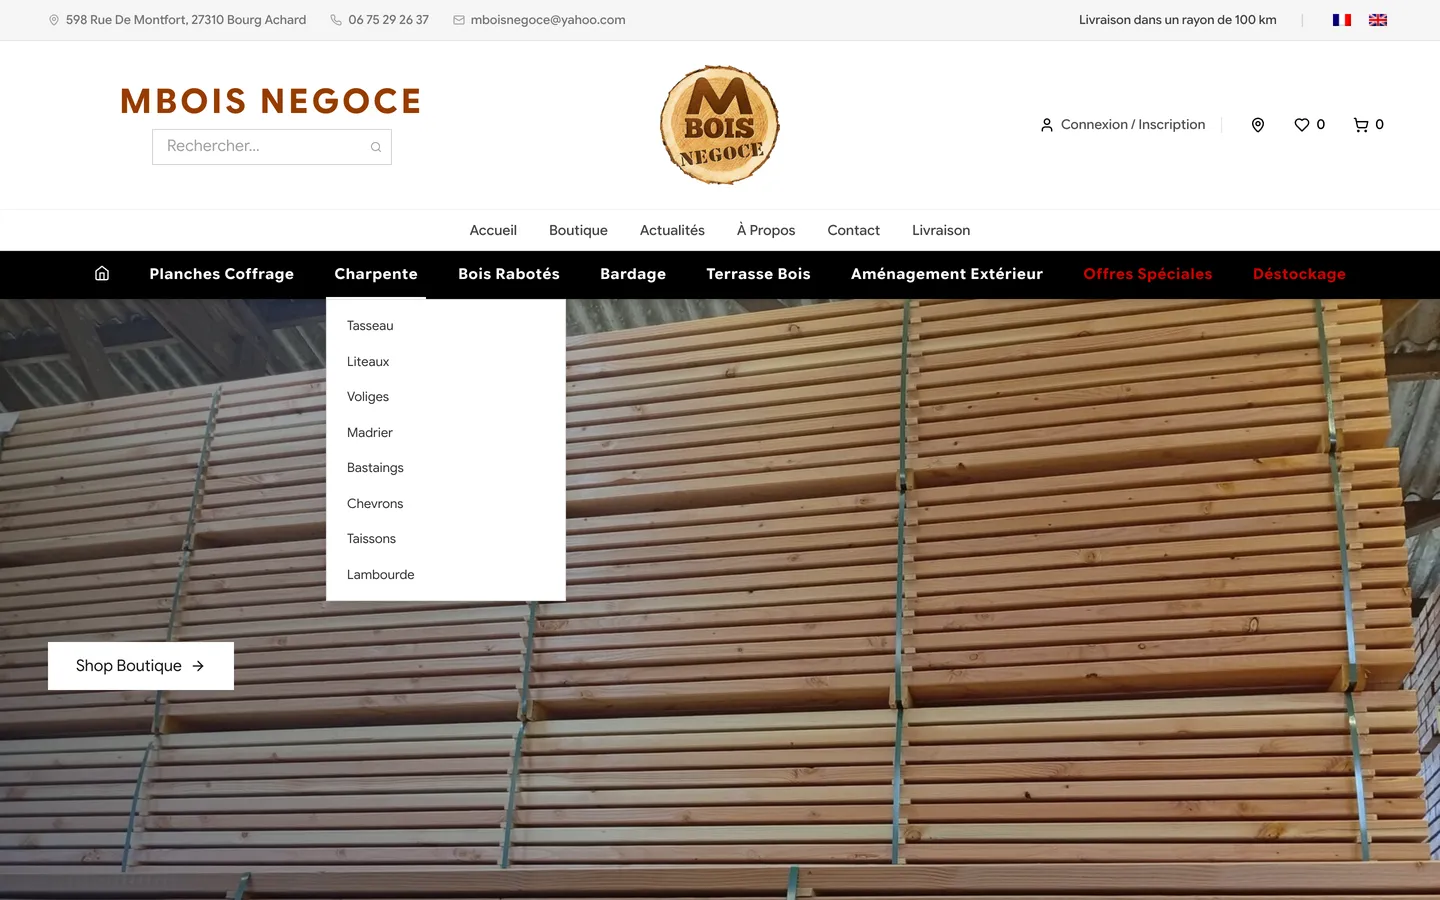This screenshot has height=900, width=1440.
Task: Click 'Livraison dans un rayon de 100 km'
Action: (x=1178, y=20)
